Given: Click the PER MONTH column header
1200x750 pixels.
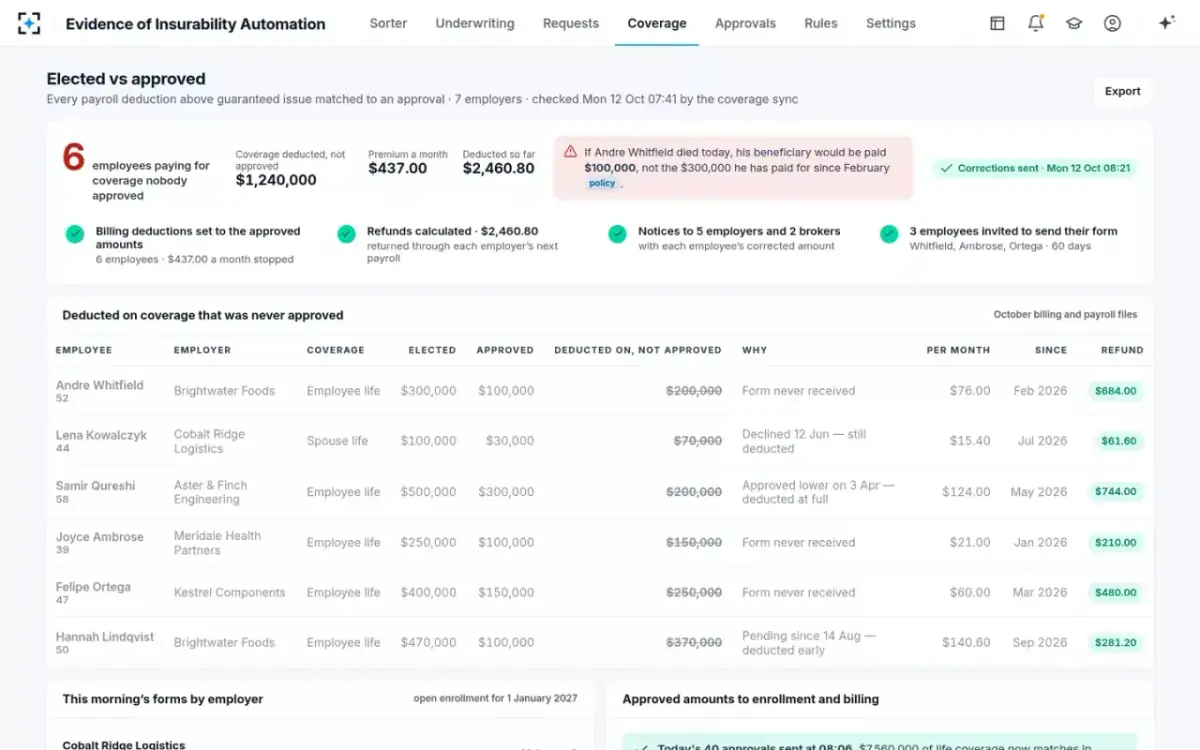Looking at the screenshot, I should point(958,350).
